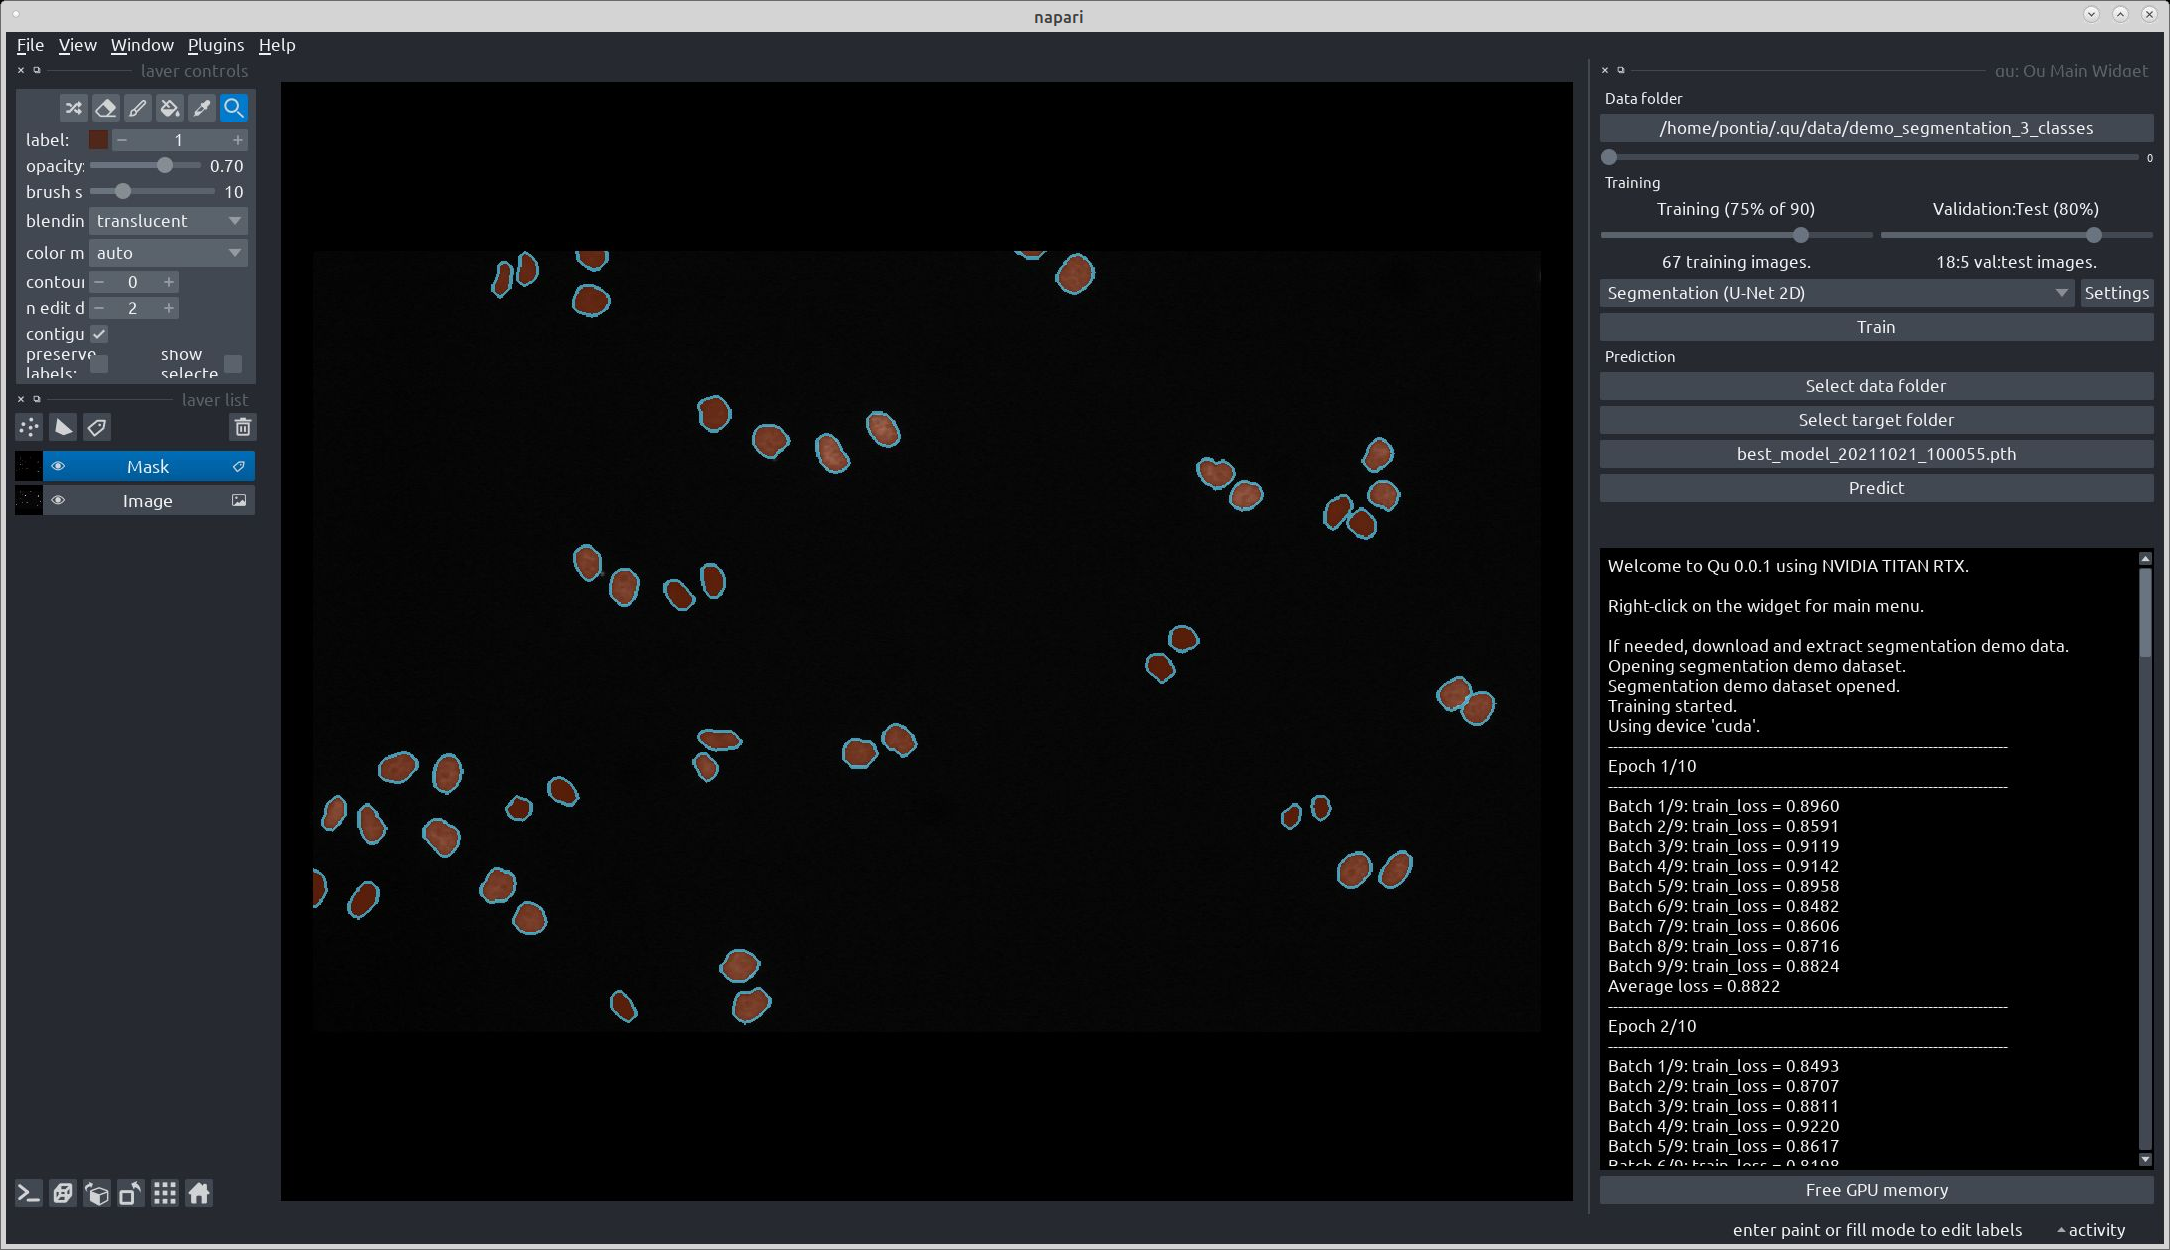Toggle the grid view mode

165,1193
